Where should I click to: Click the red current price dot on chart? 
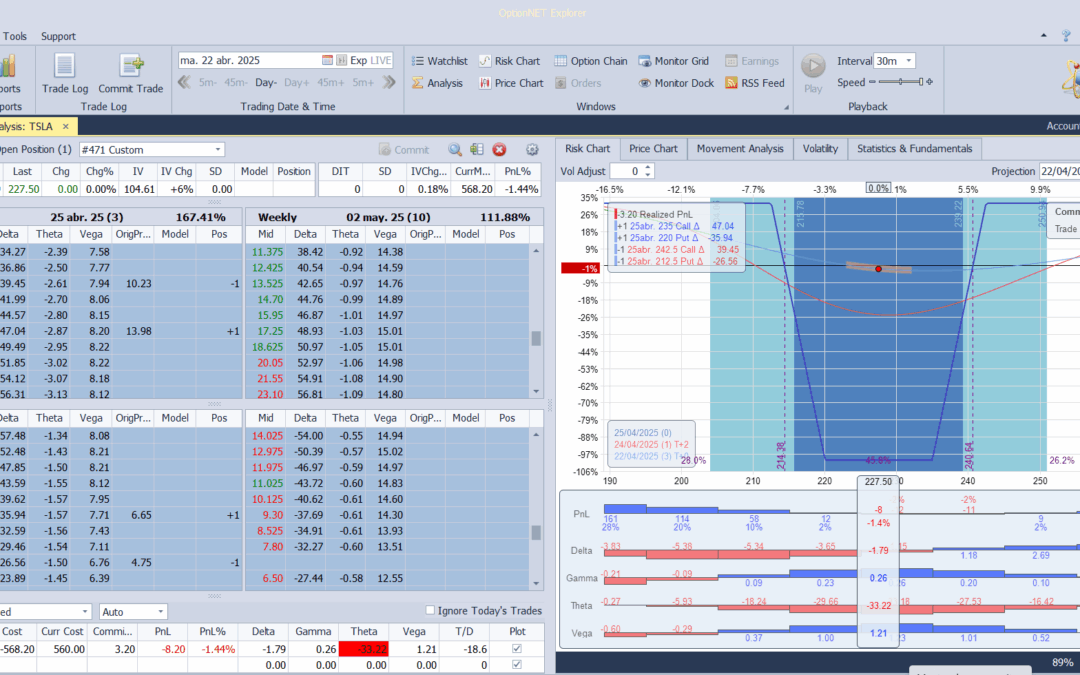[878, 269]
